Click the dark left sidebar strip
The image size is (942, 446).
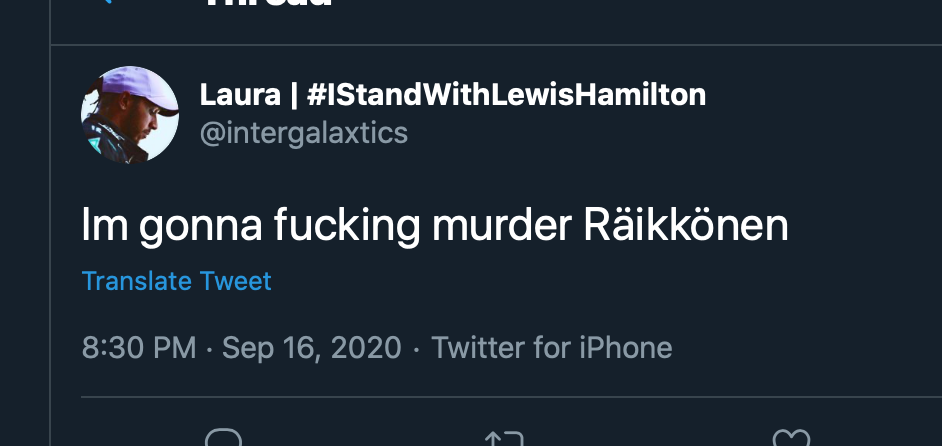click(x=25, y=223)
